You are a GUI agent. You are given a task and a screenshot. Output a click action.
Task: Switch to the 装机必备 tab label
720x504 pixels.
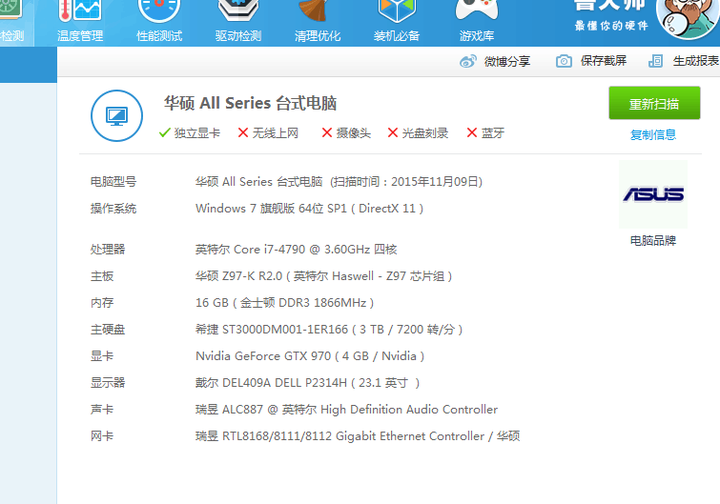pos(396,36)
